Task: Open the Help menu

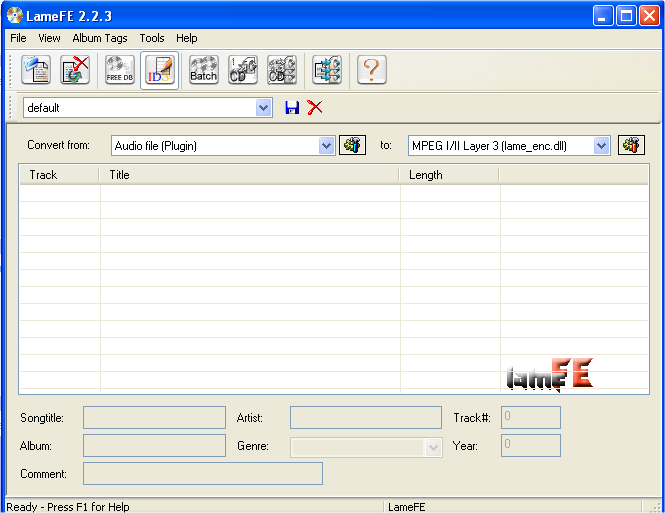Action: click(187, 38)
